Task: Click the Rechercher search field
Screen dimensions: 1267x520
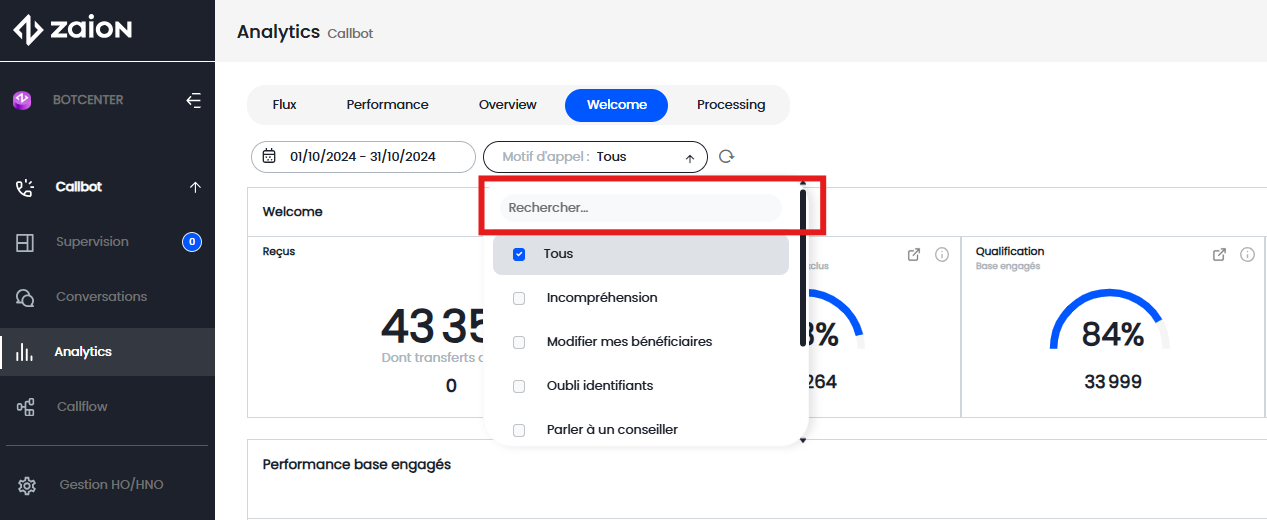Action: tap(640, 208)
